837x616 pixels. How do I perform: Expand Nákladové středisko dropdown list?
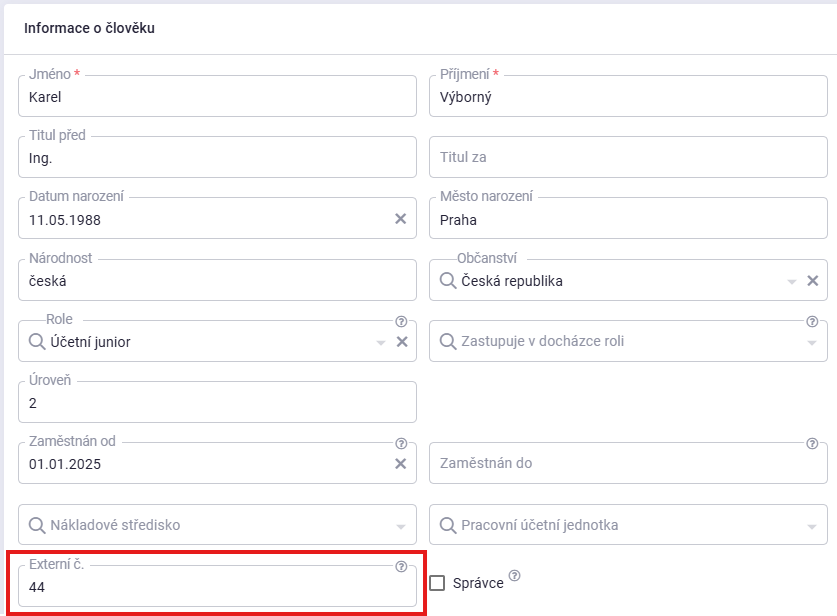click(400, 526)
